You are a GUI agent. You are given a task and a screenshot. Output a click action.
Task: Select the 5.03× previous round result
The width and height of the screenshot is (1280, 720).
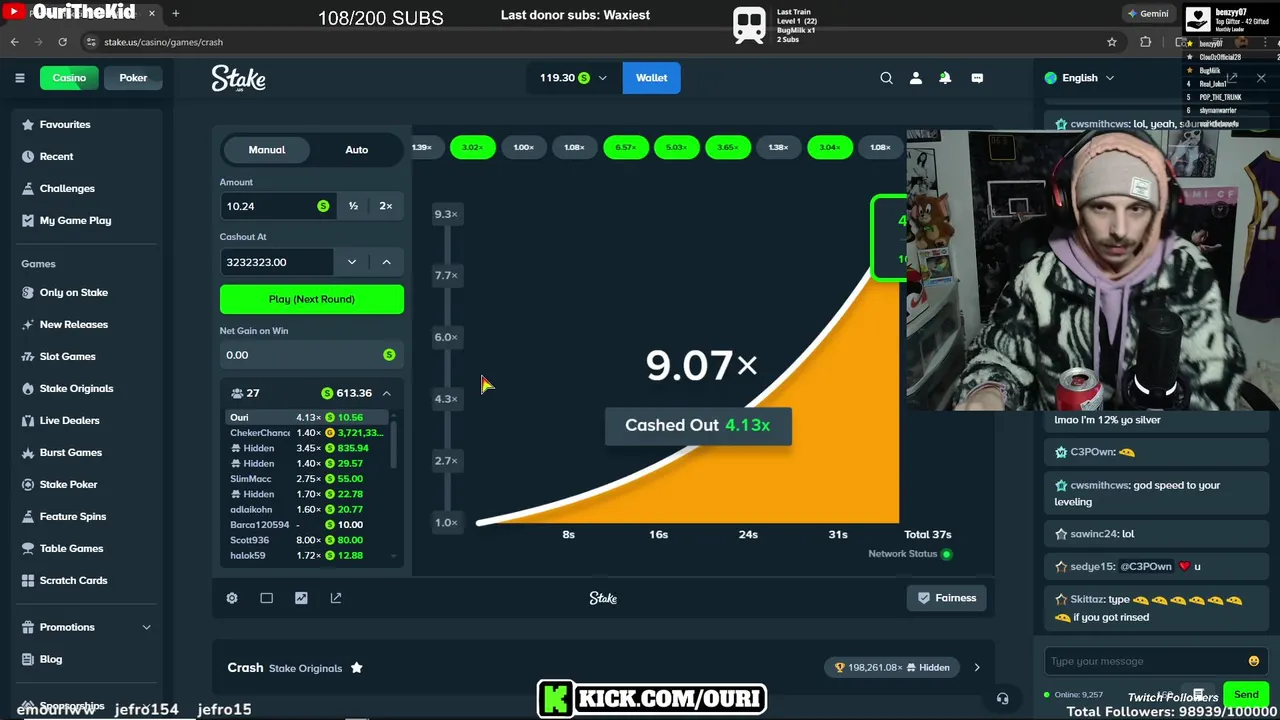click(677, 148)
